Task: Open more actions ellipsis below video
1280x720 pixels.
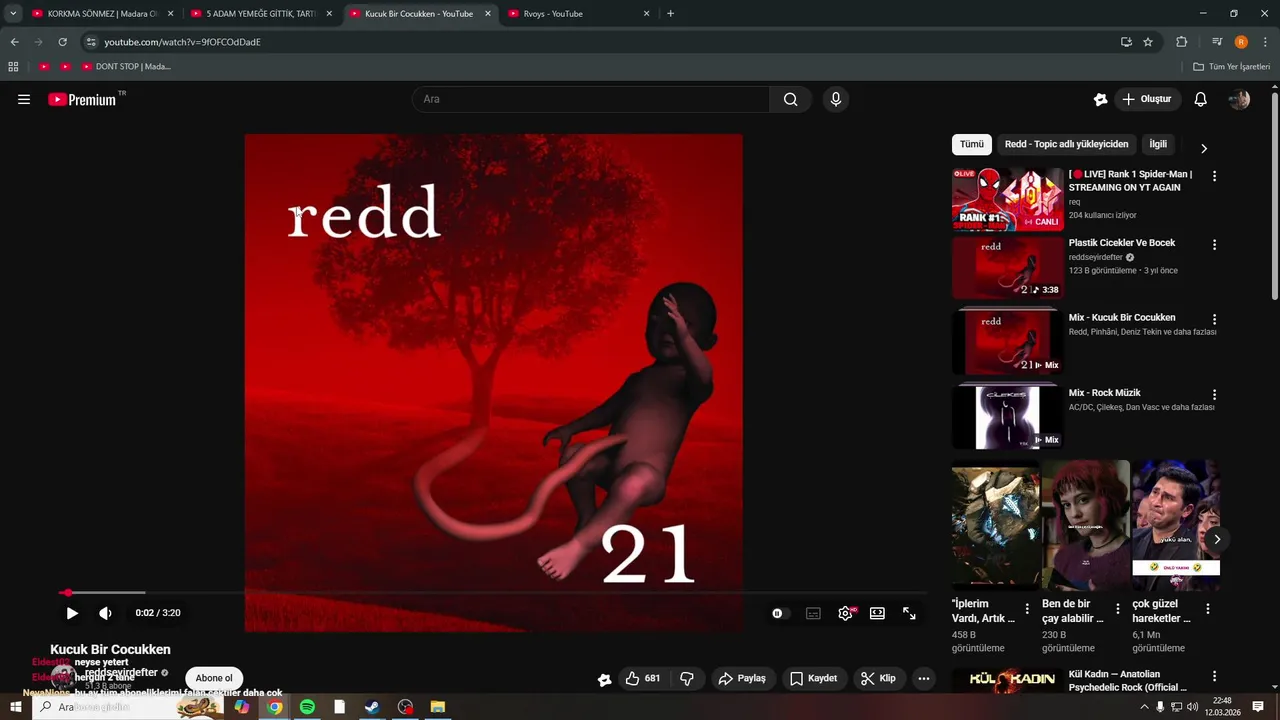Action: (924, 678)
